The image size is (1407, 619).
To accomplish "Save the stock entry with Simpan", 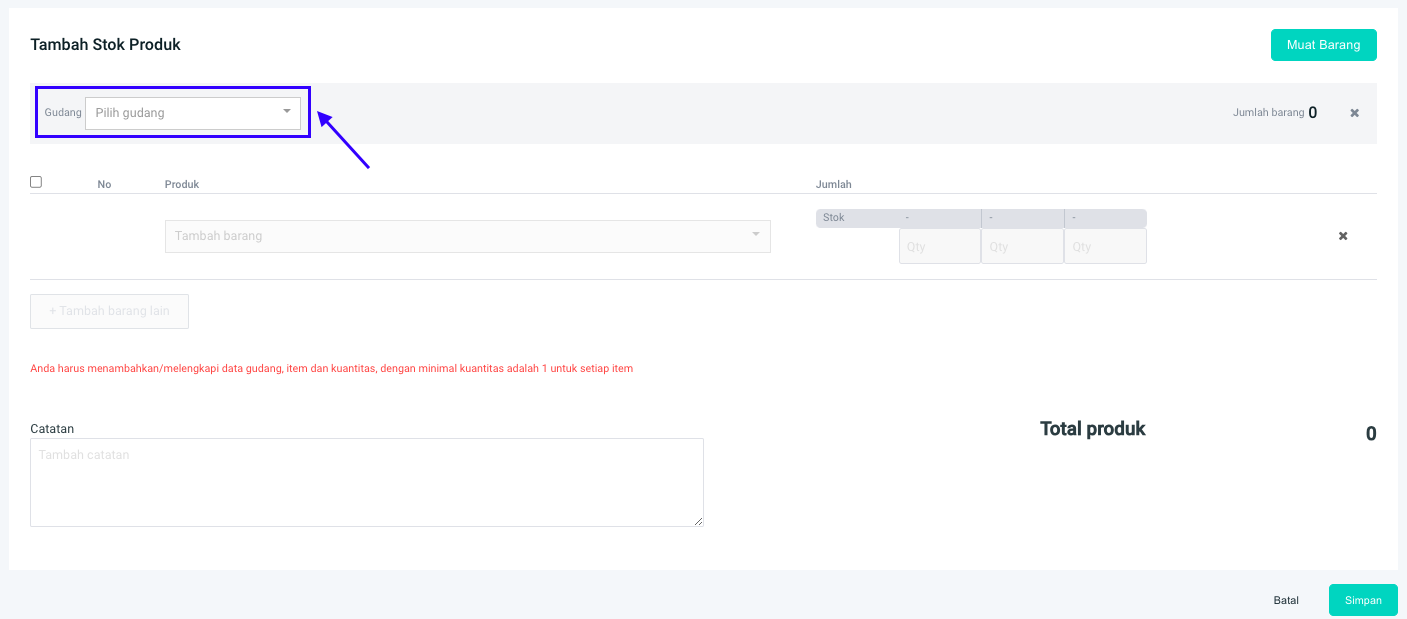I will pyautogui.click(x=1363, y=600).
